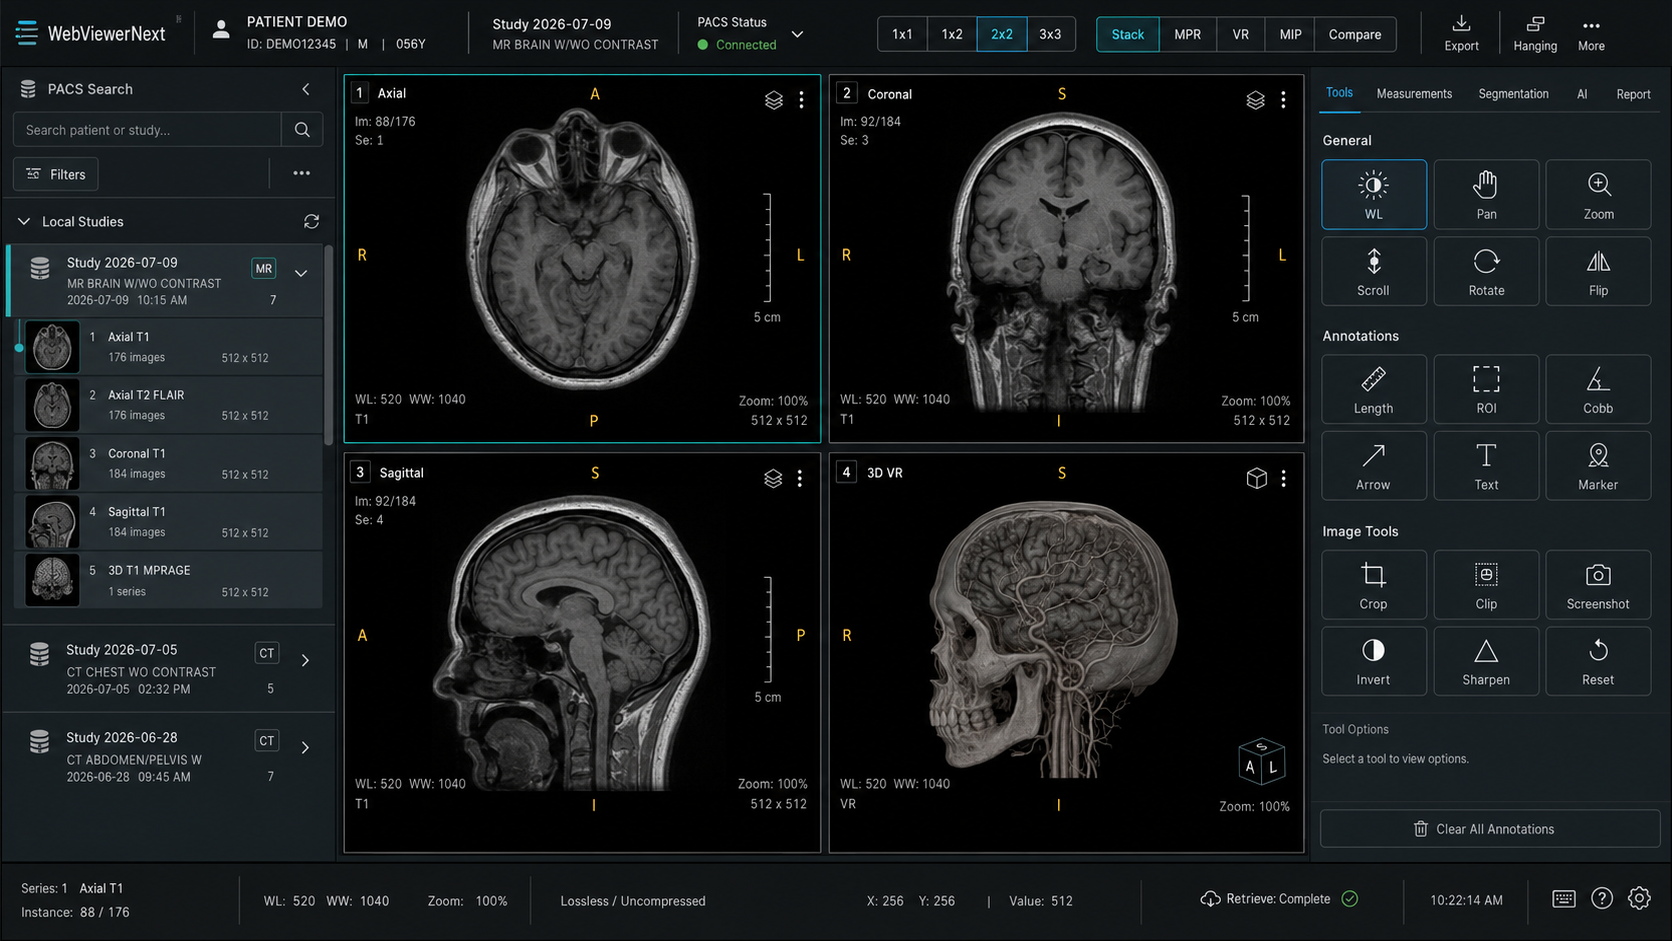
Task: Select the WL window-level tool
Action: [x=1373, y=194]
